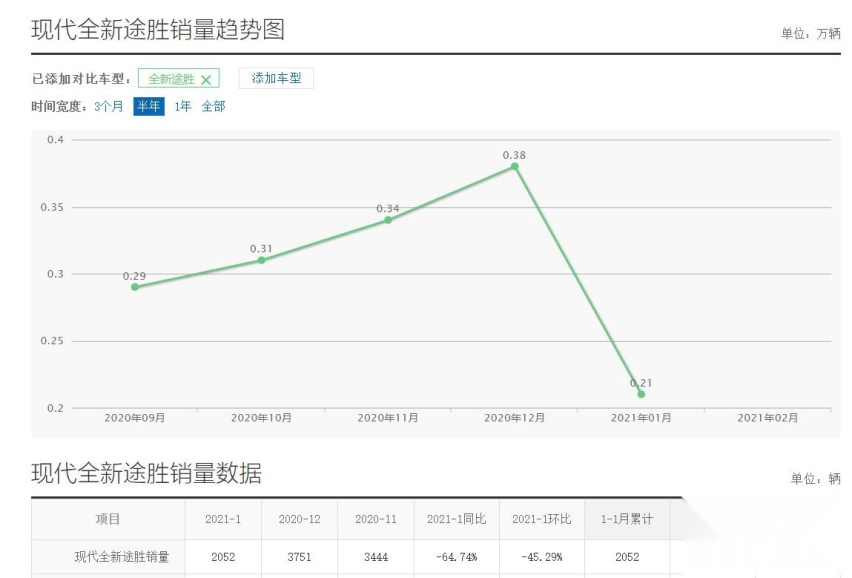Viewport: 852px width, 578px height.
Task: Click the 2020-11 column header
Action: point(376,519)
